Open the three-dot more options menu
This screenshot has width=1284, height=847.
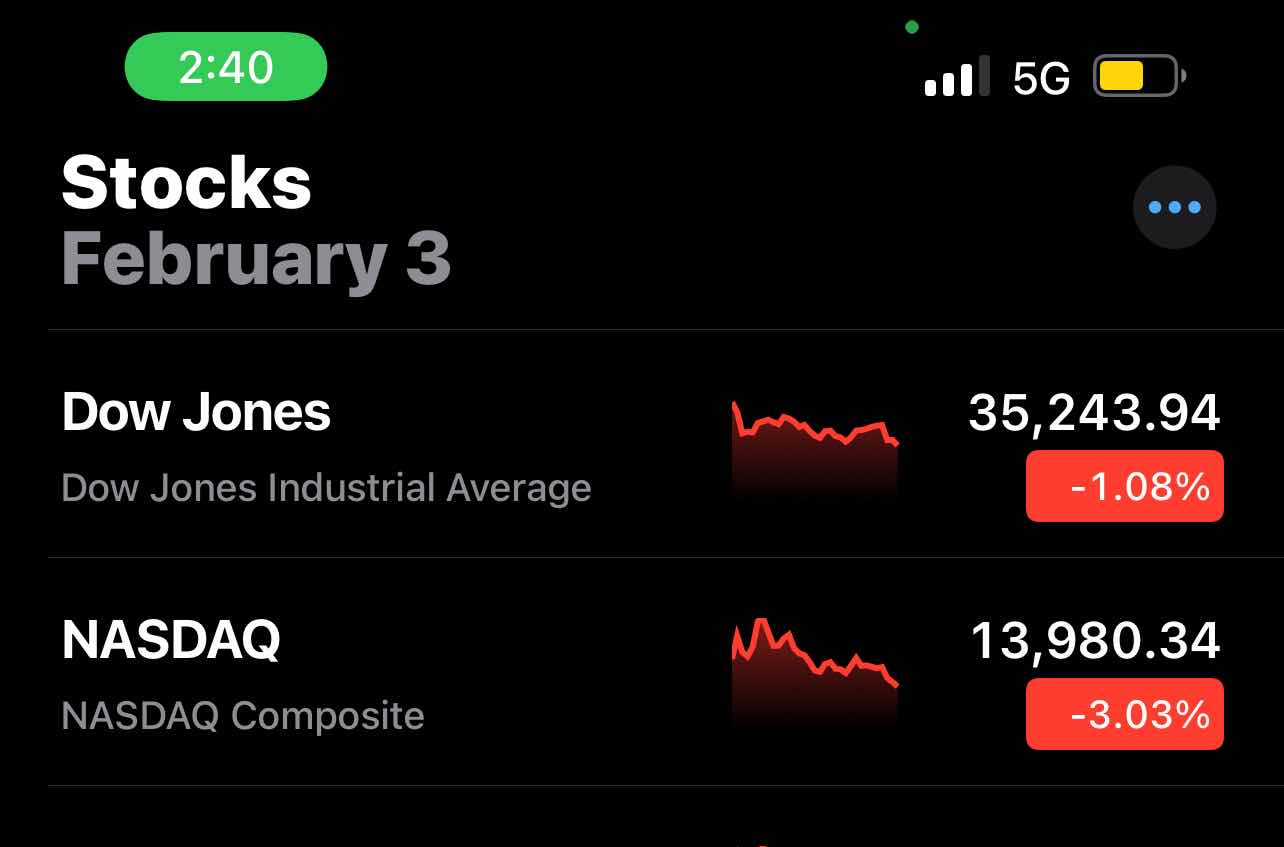pos(1174,207)
